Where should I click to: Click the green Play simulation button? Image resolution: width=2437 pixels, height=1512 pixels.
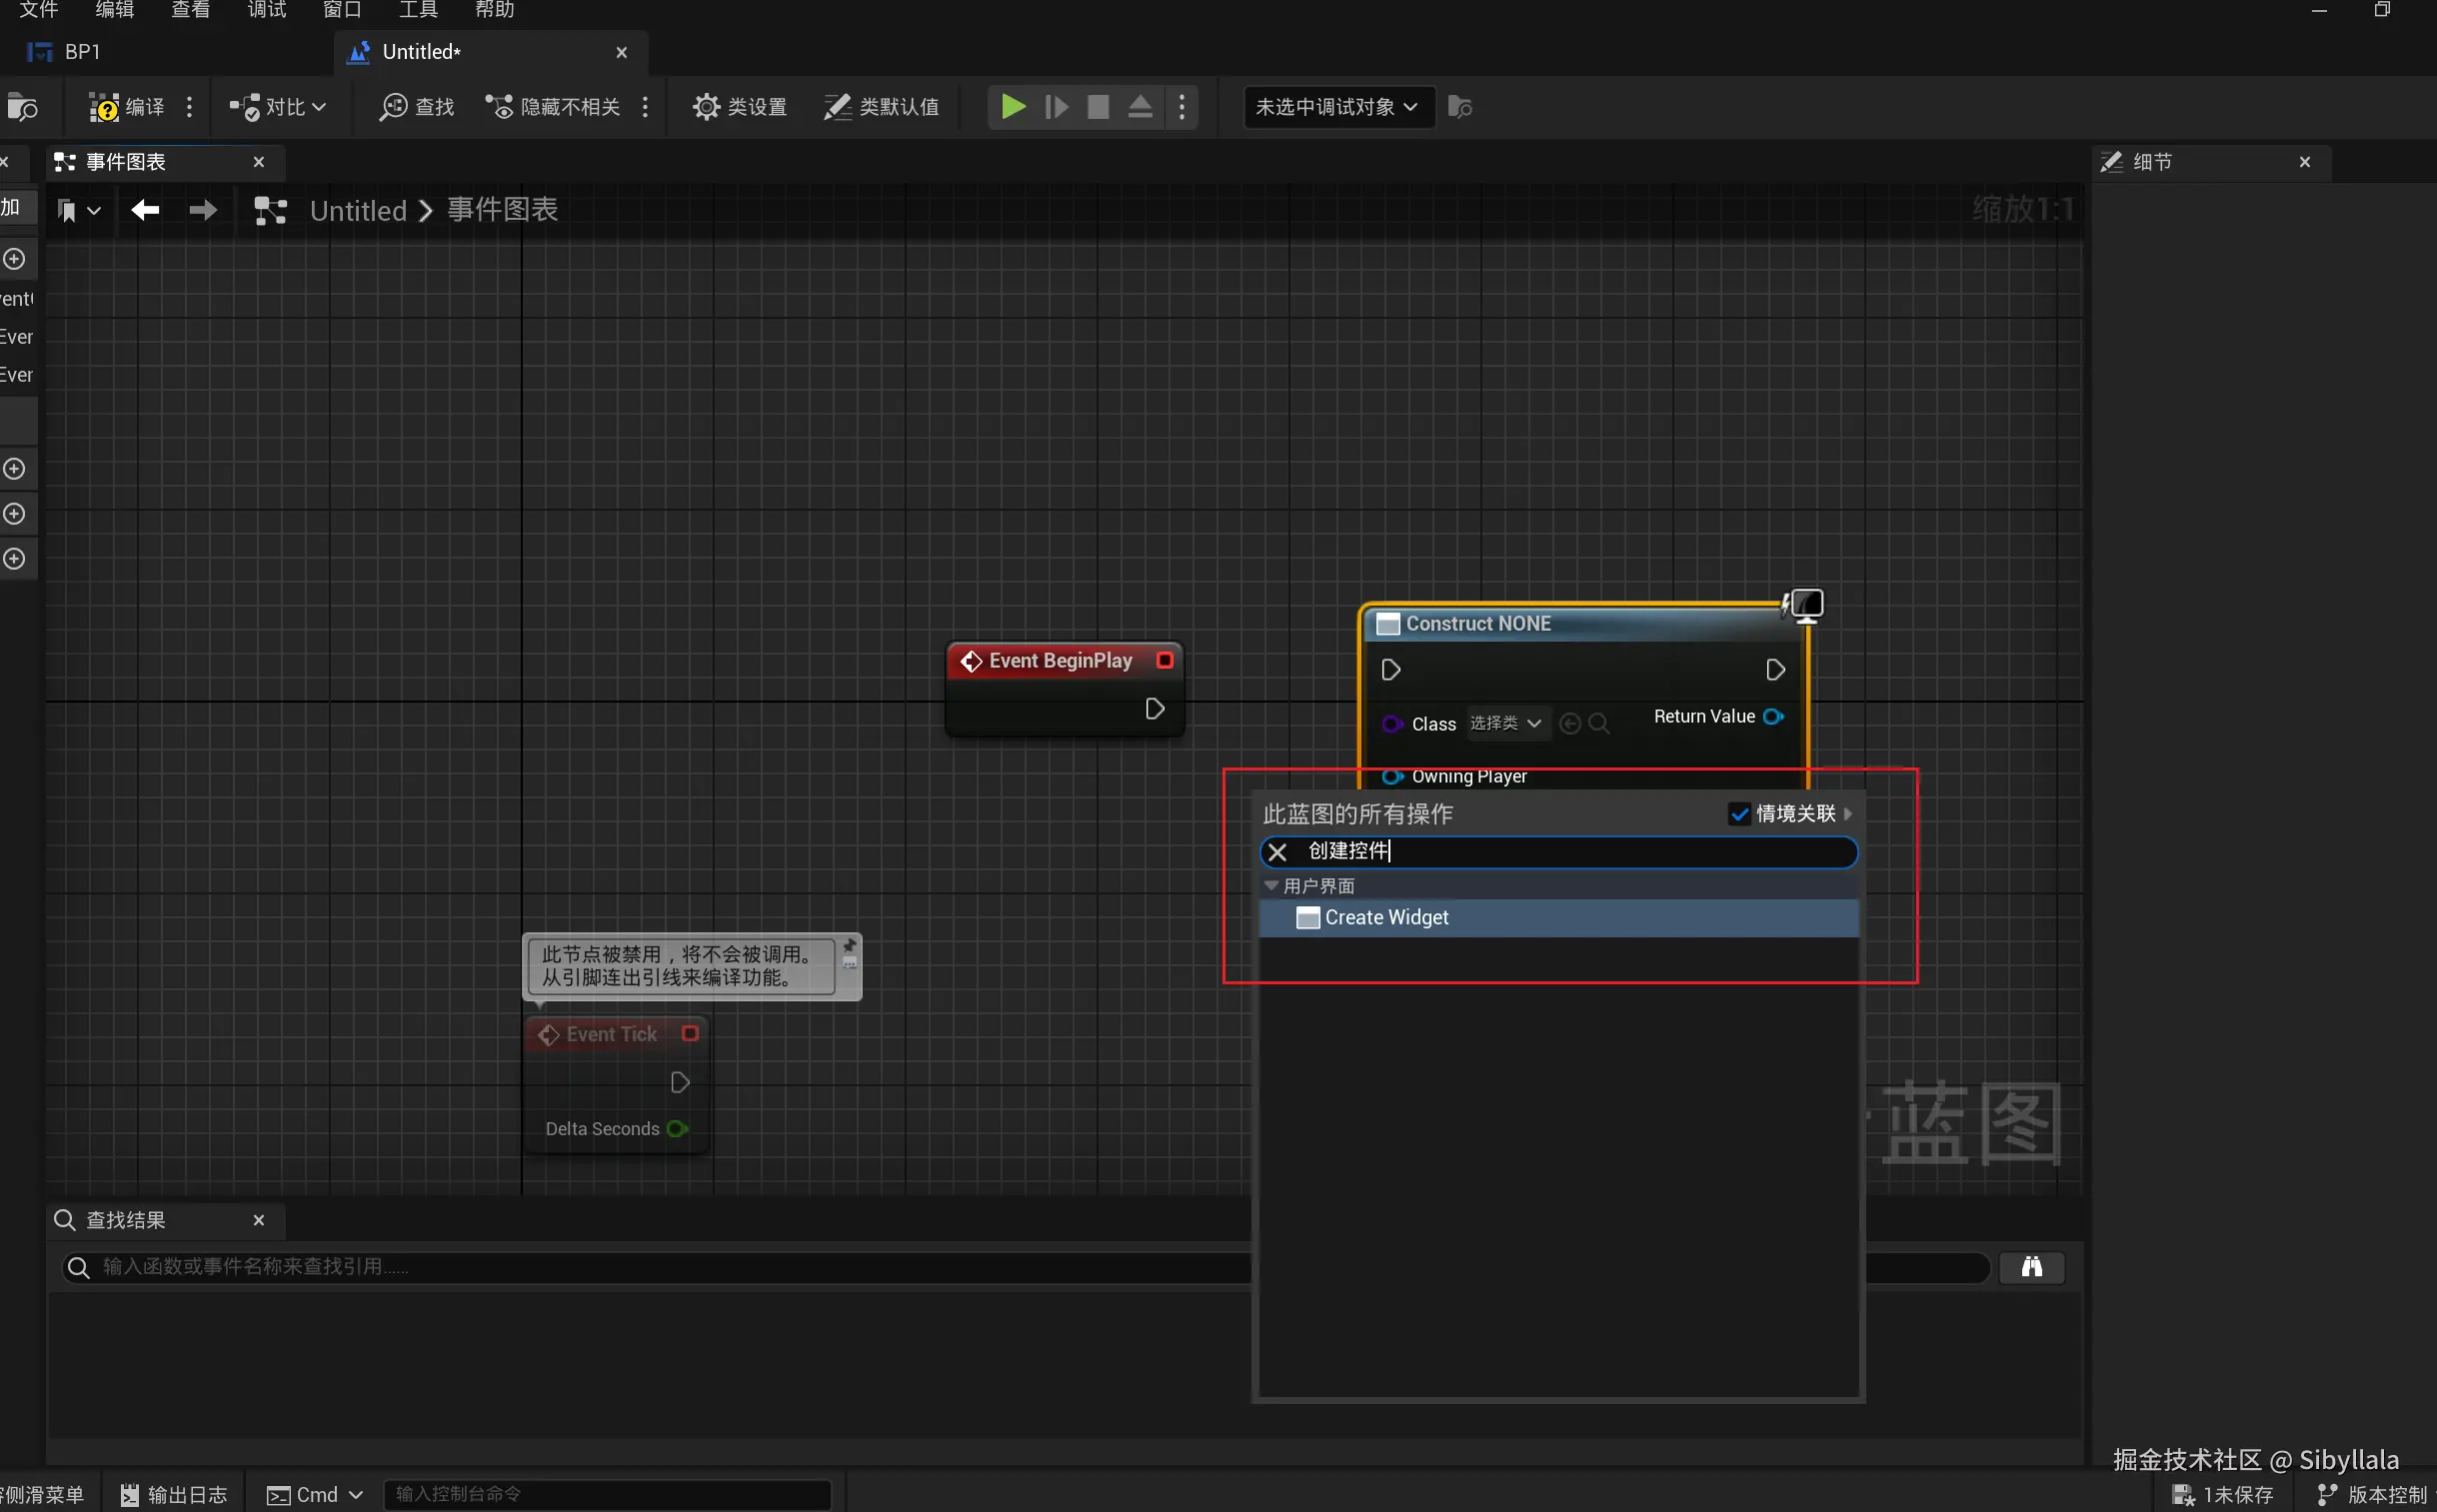1012,106
